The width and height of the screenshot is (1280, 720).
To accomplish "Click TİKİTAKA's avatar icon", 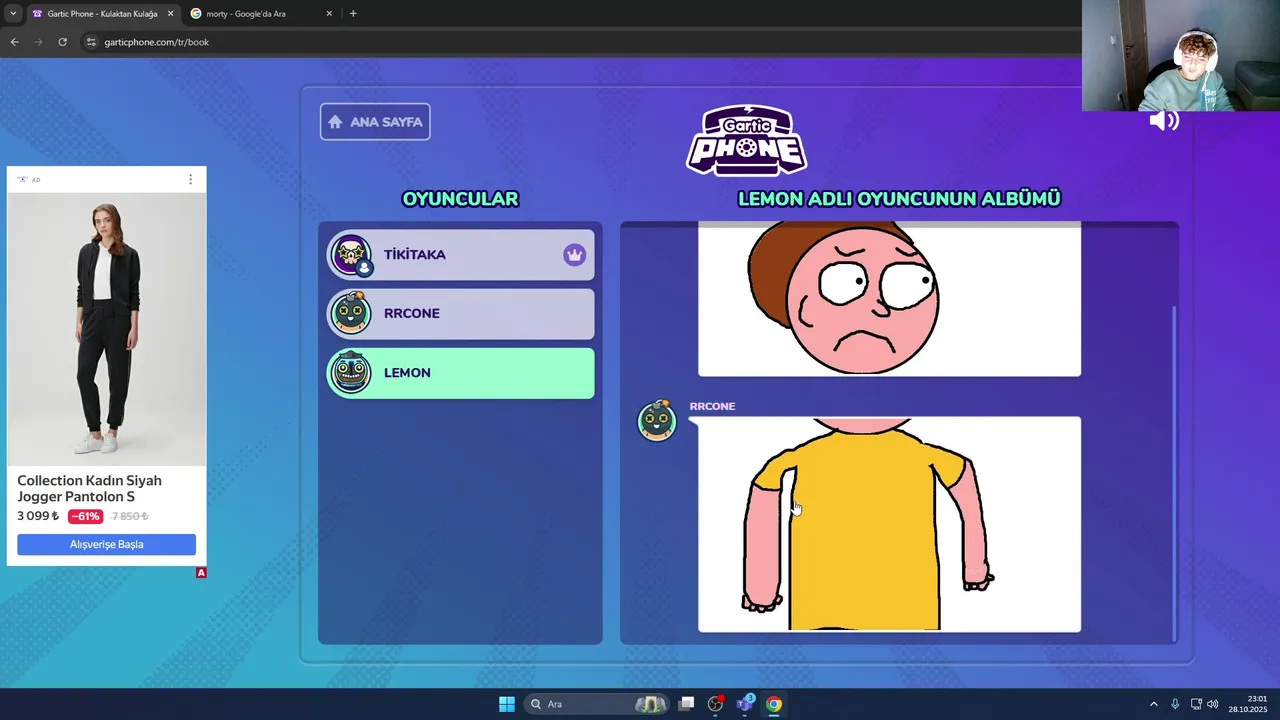I will coord(351,255).
